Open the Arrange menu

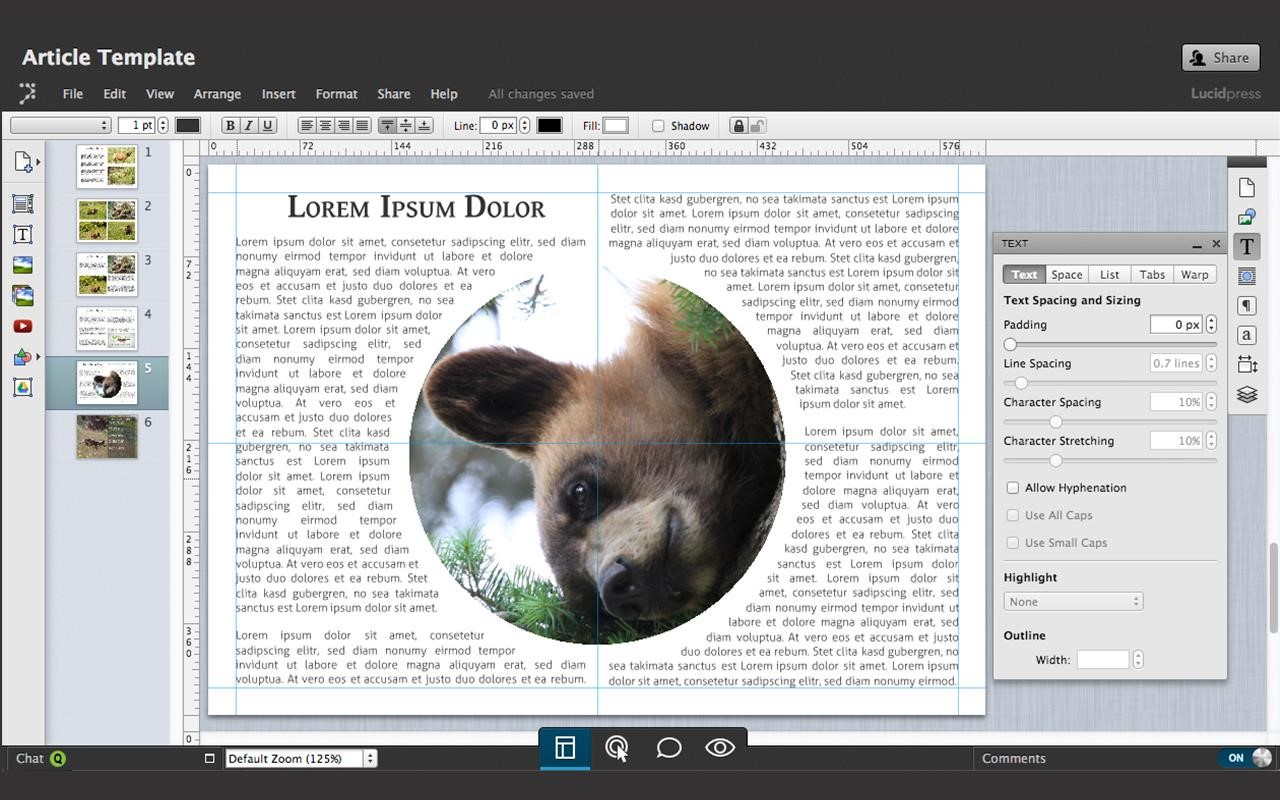pyautogui.click(x=217, y=94)
